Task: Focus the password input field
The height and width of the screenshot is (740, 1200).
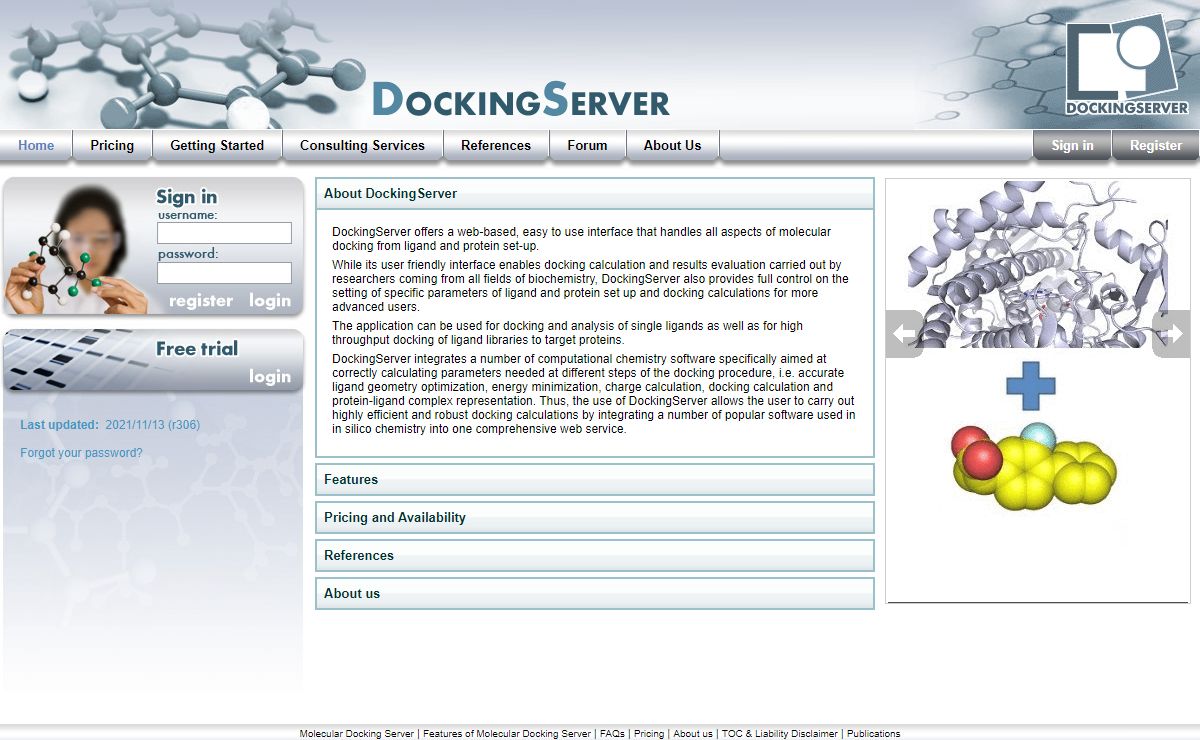Action: (x=224, y=273)
